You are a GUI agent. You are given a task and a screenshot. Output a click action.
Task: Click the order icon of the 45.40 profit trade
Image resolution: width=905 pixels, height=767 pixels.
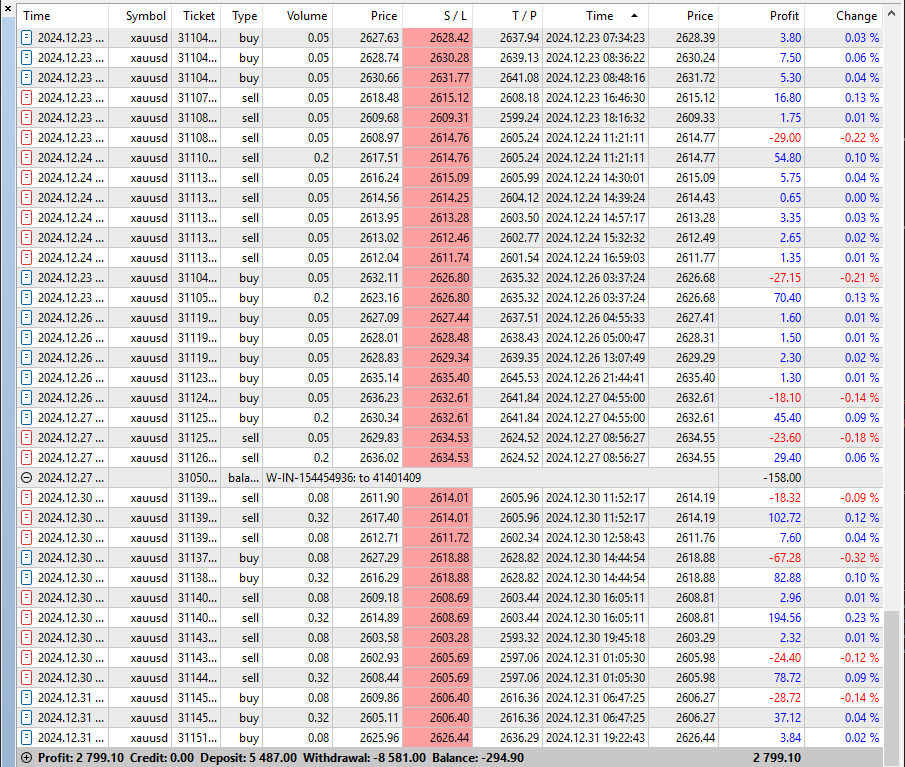point(27,418)
